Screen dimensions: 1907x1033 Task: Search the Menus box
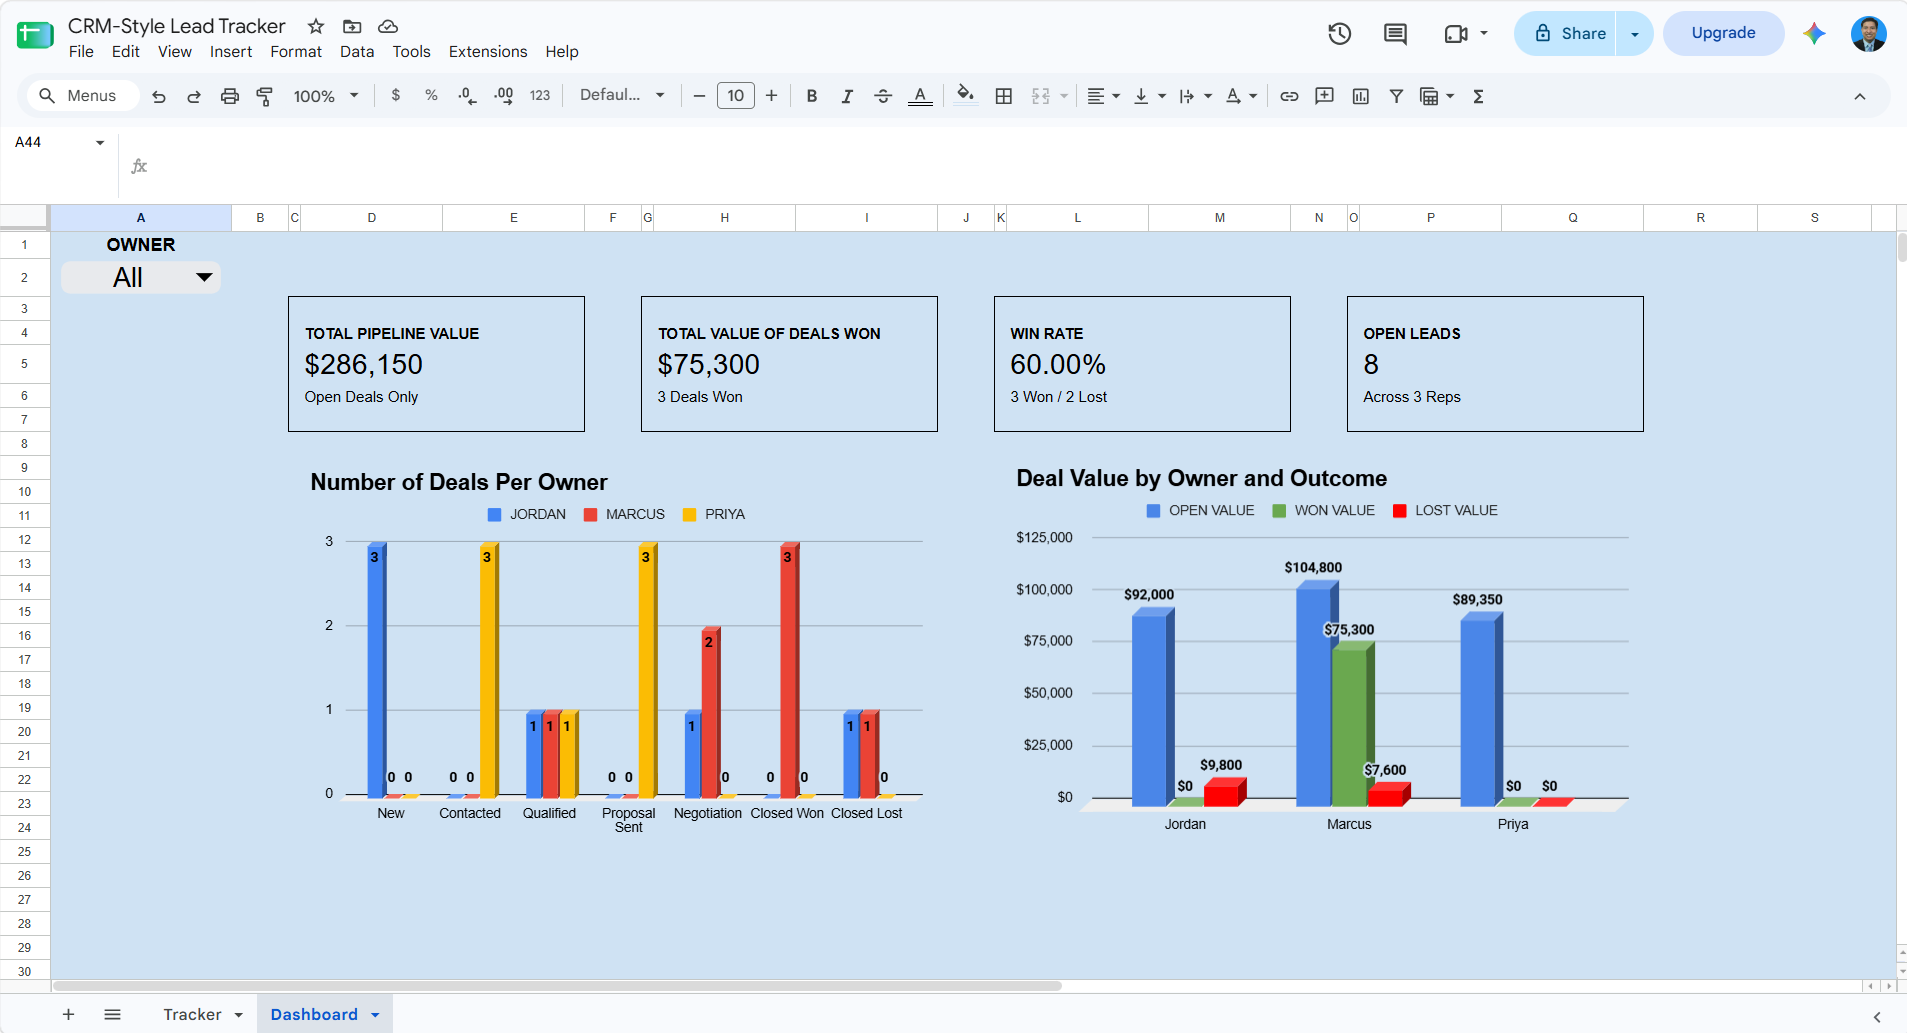click(81, 96)
